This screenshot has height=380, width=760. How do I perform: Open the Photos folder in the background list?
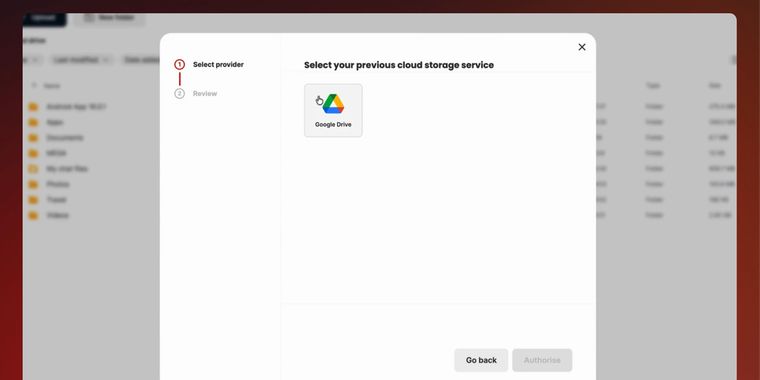(58, 184)
